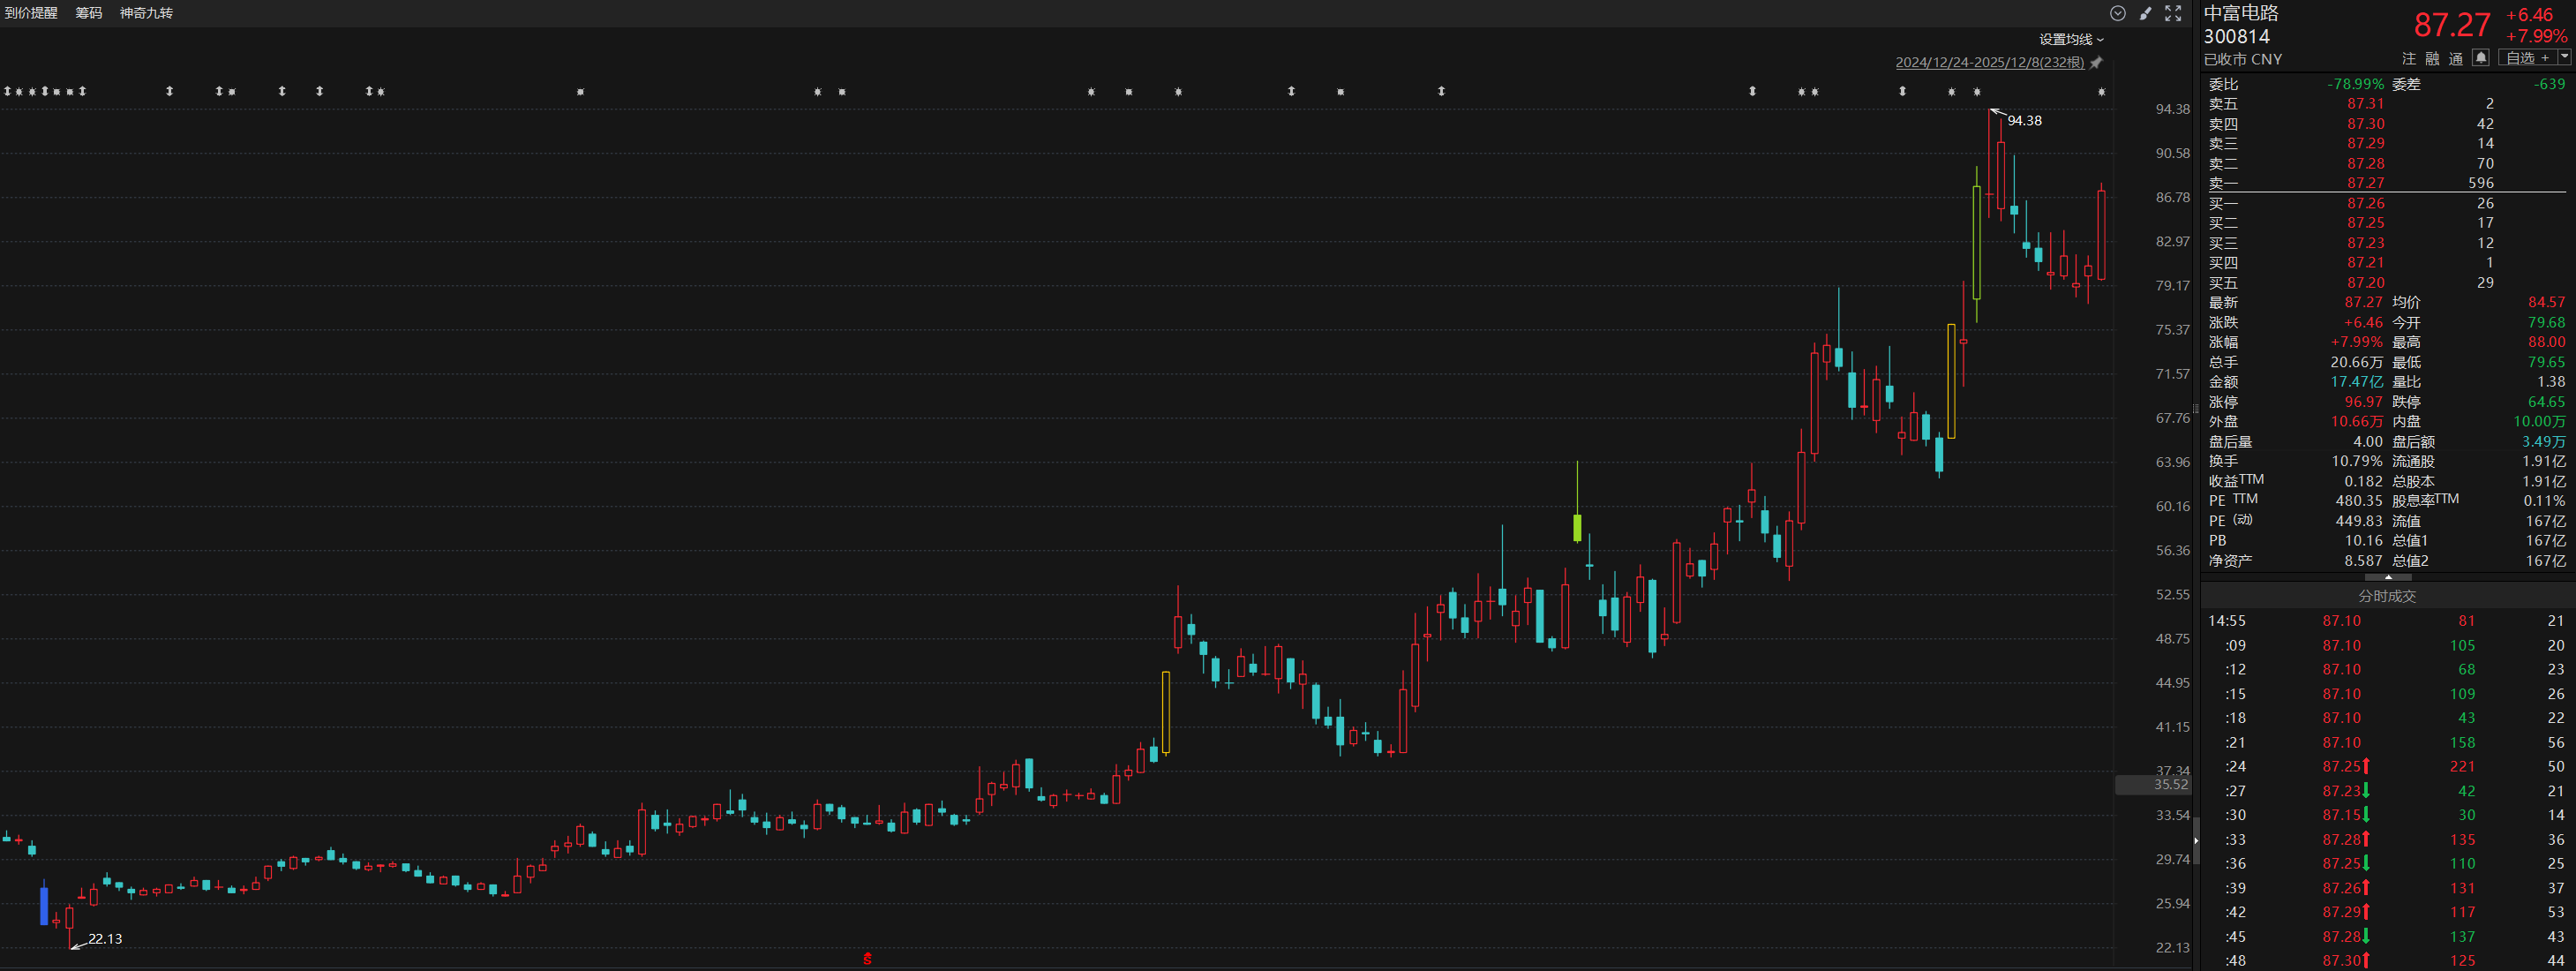Collapse the quote details panel arrow
2576x971 pixels.
2388,577
